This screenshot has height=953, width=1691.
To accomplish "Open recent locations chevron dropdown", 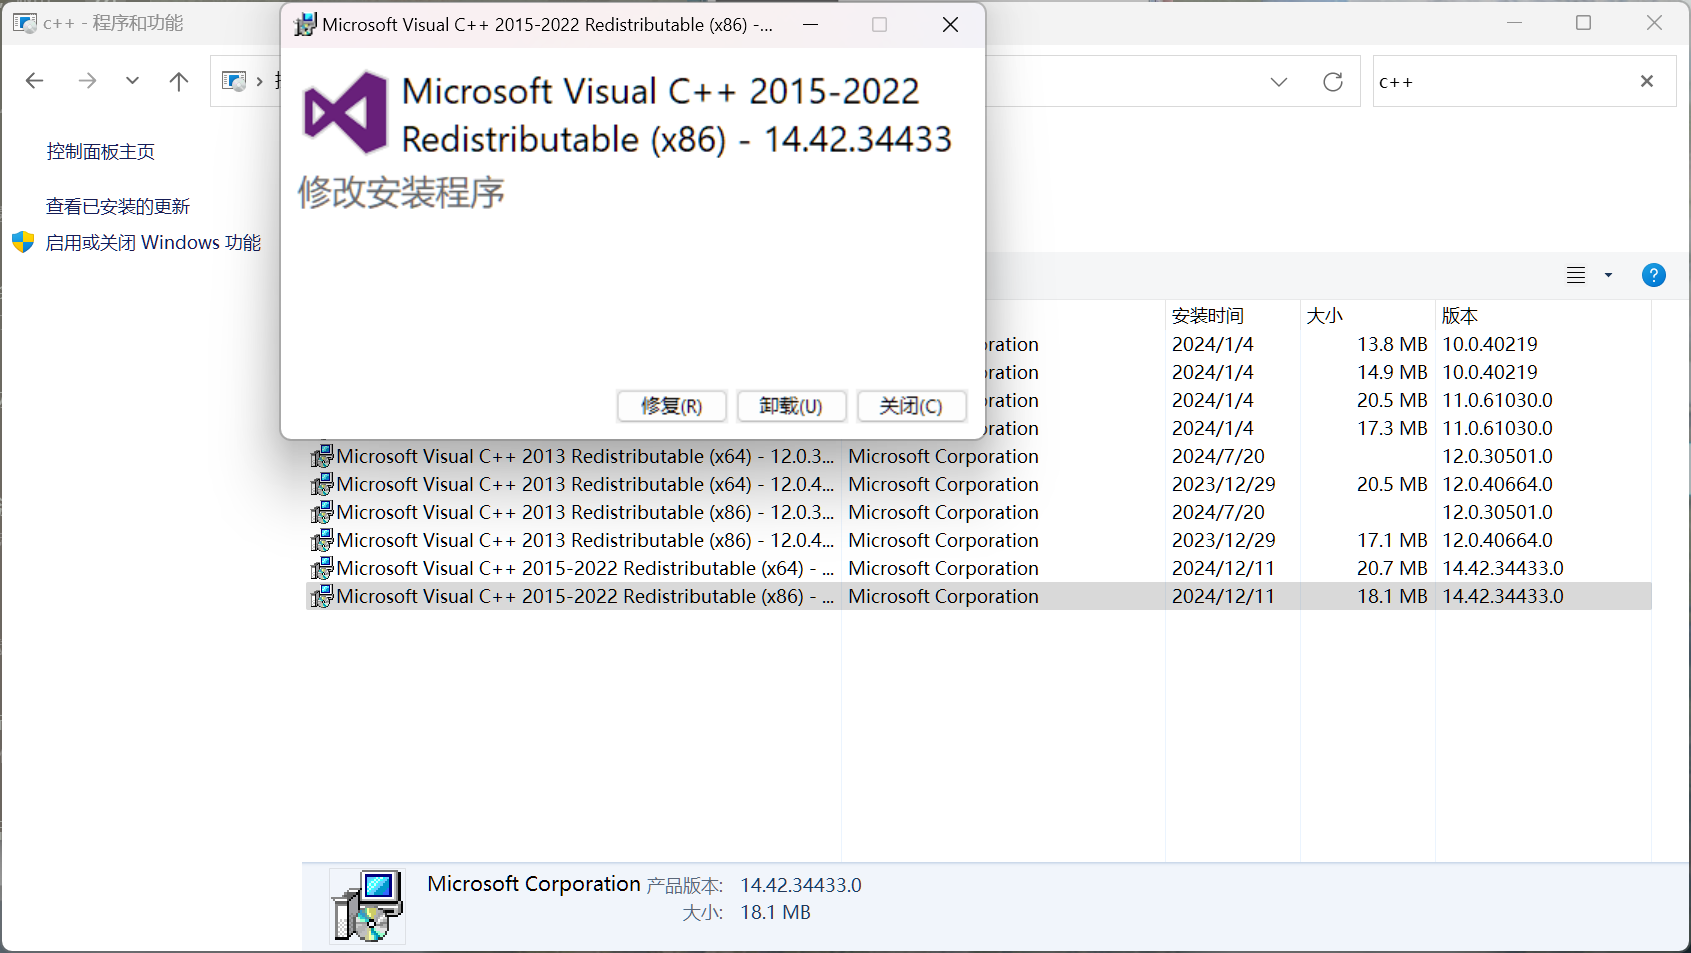I will click(x=132, y=81).
